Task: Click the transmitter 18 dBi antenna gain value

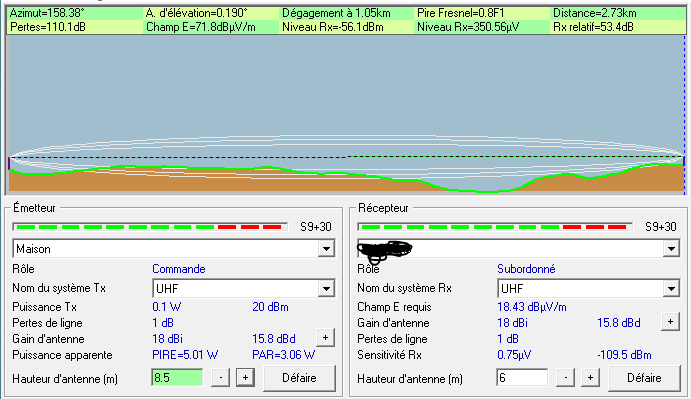Action: [167, 339]
